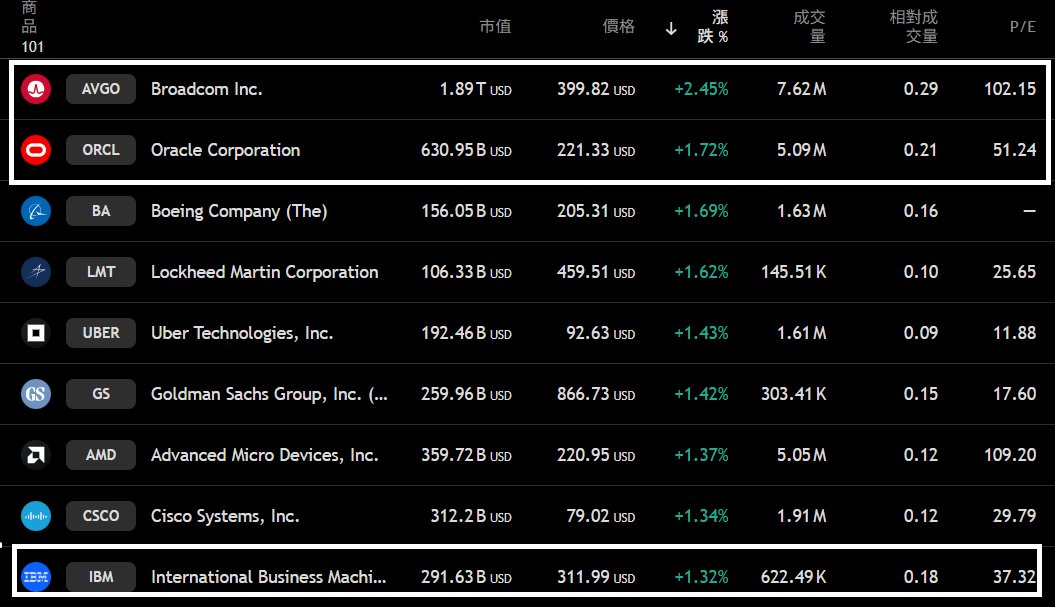Click the P/E column header
The height and width of the screenshot is (607, 1055).
[x=1022, y=27]
